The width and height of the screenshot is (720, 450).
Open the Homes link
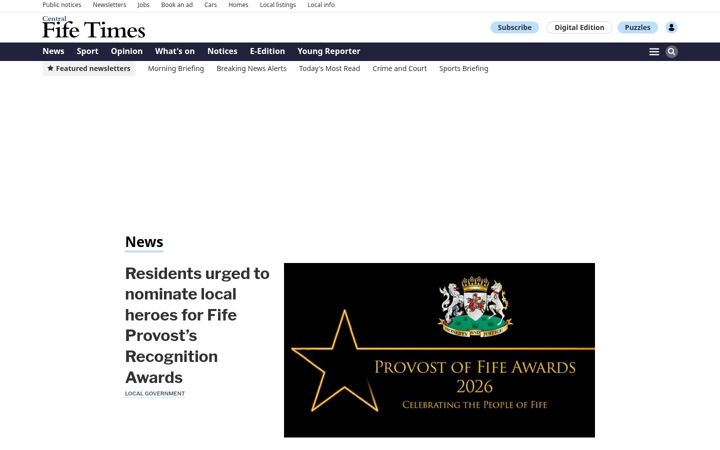[x=238, y=5]
